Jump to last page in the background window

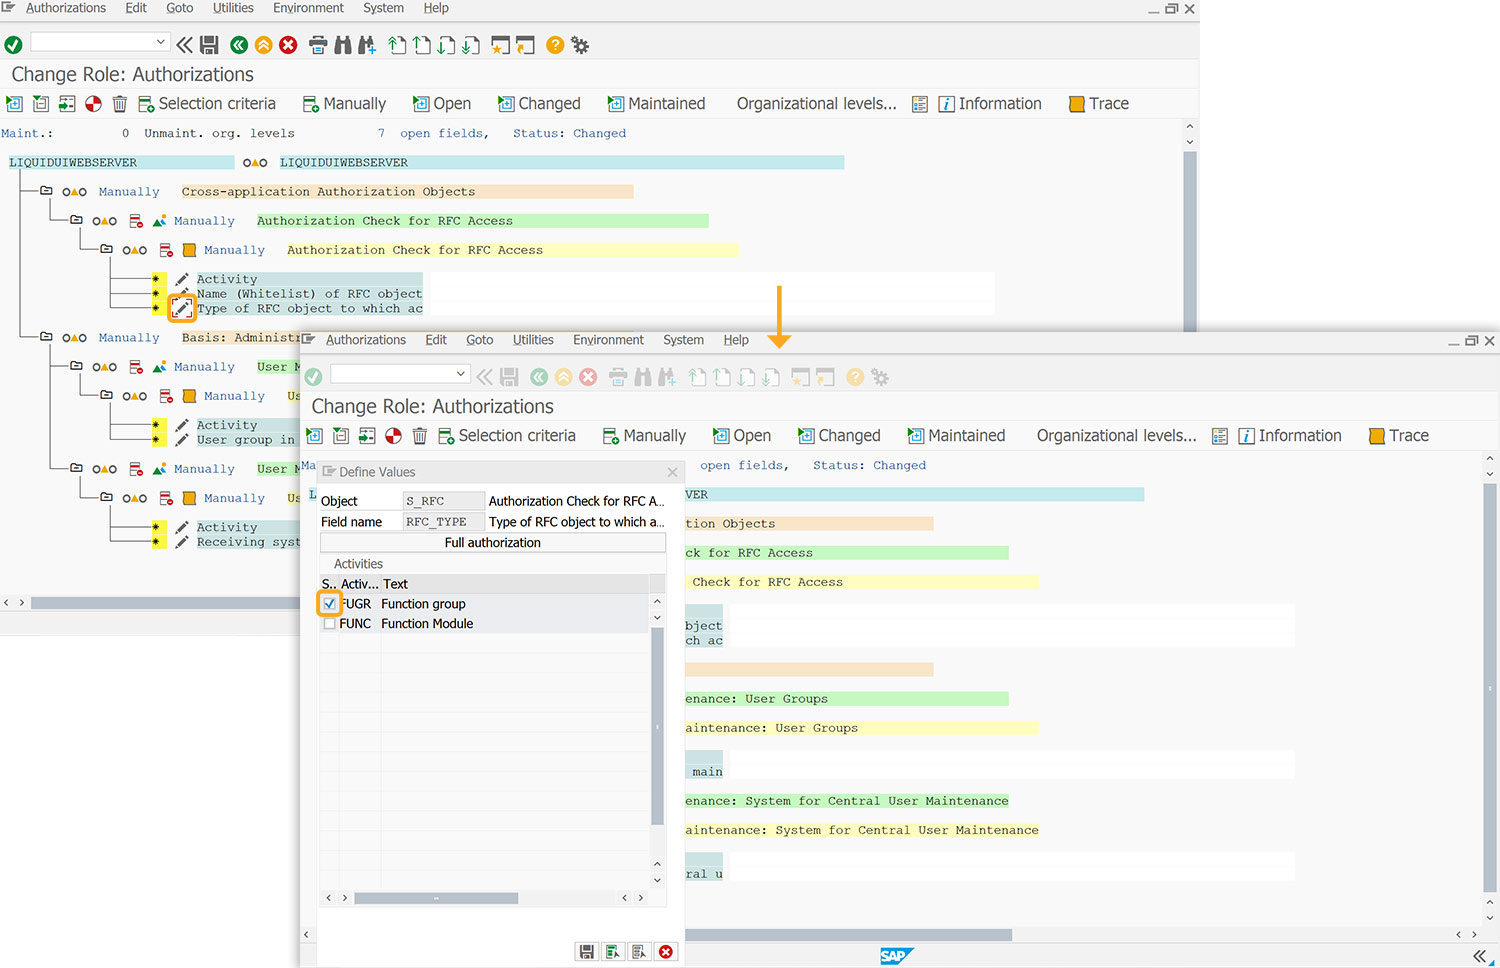coord(471,45)
